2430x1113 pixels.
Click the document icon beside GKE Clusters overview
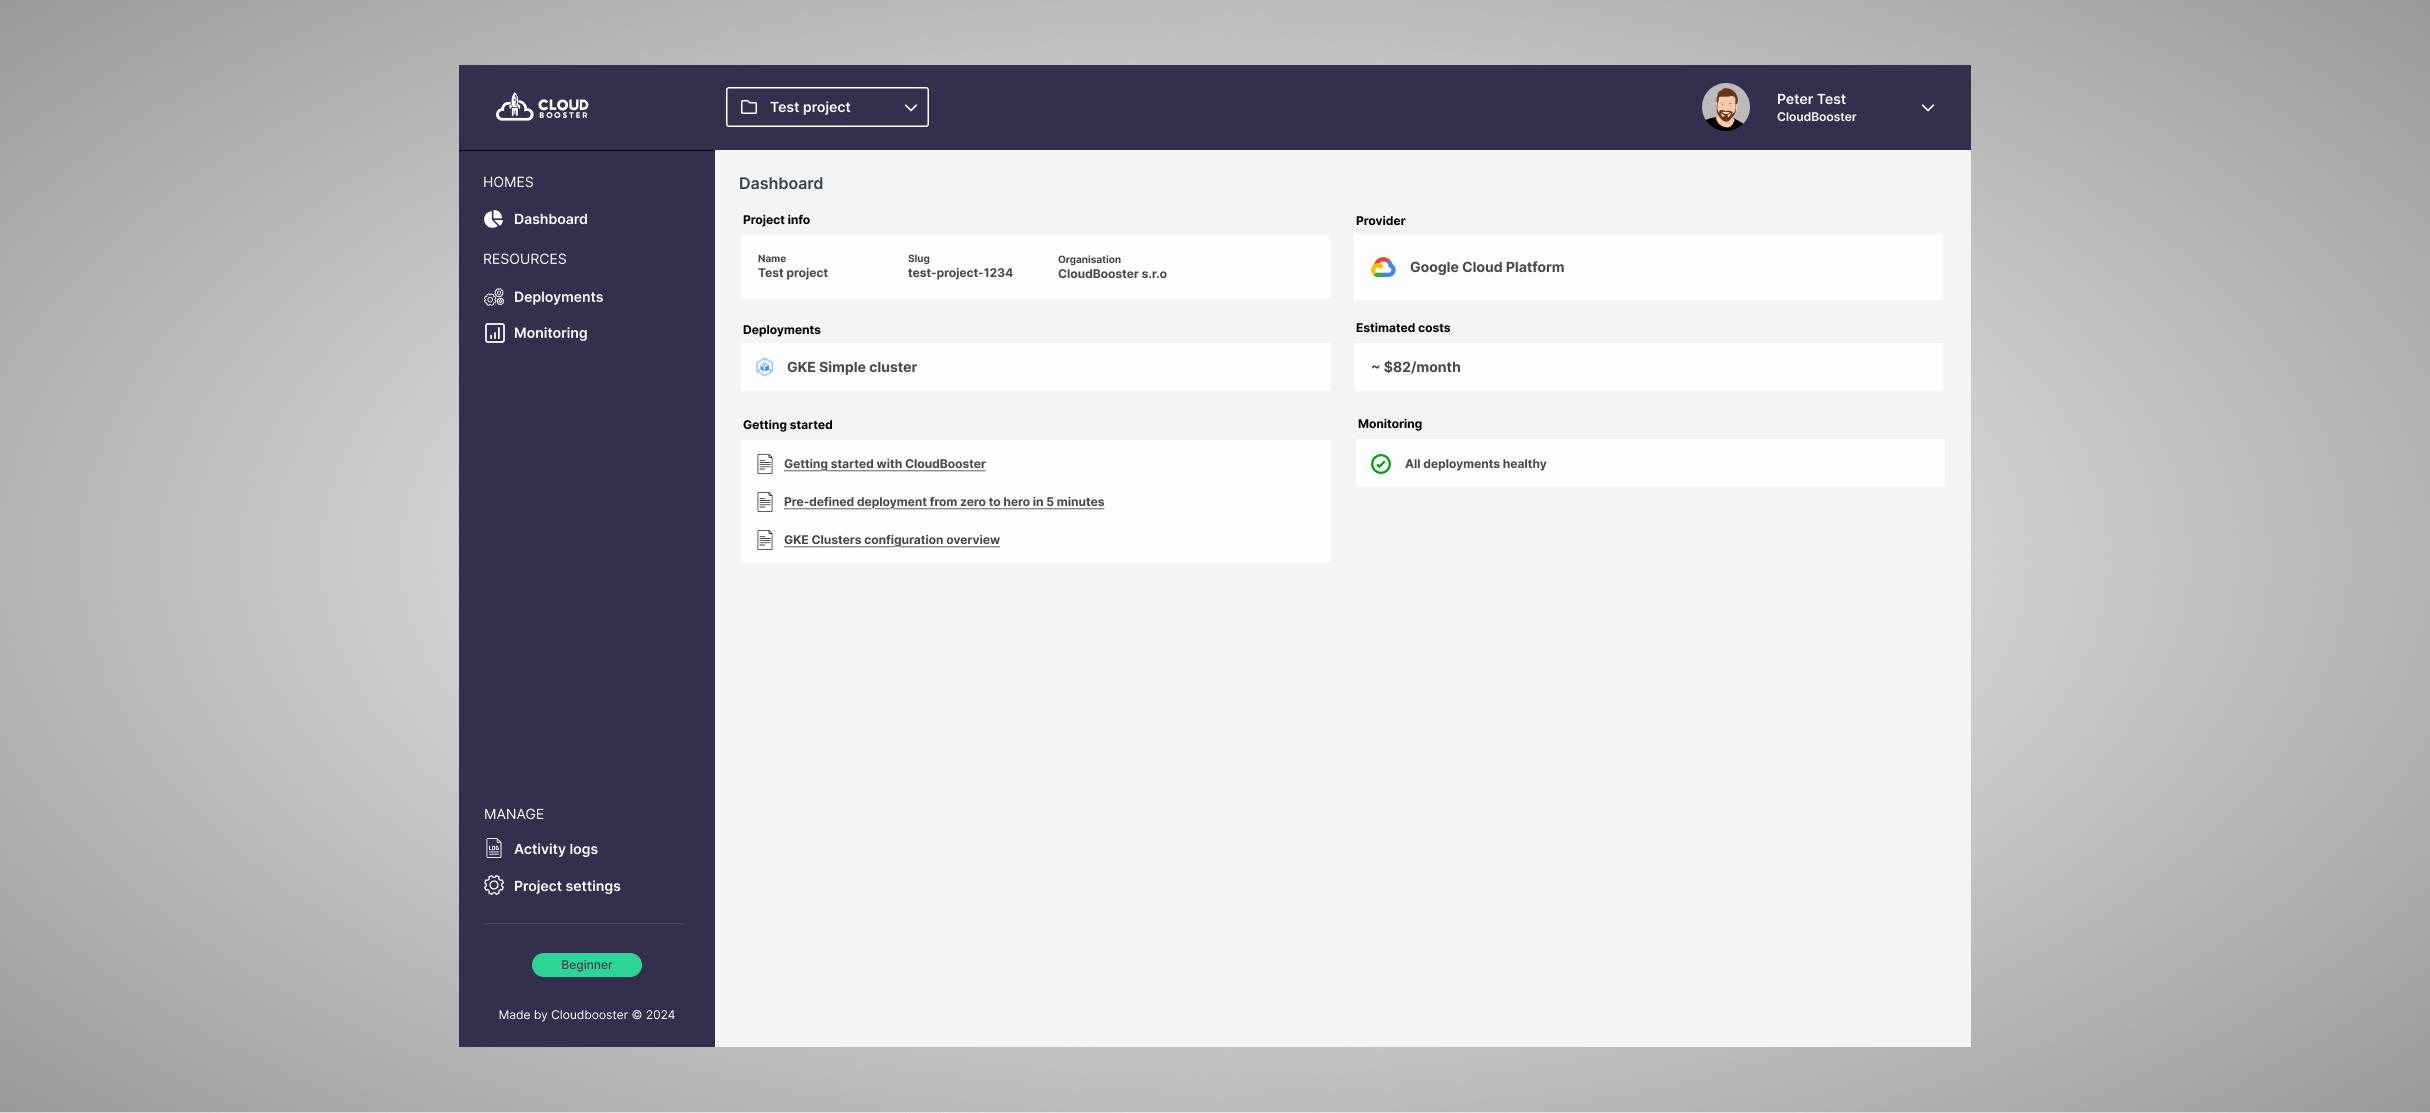point(765,539)
